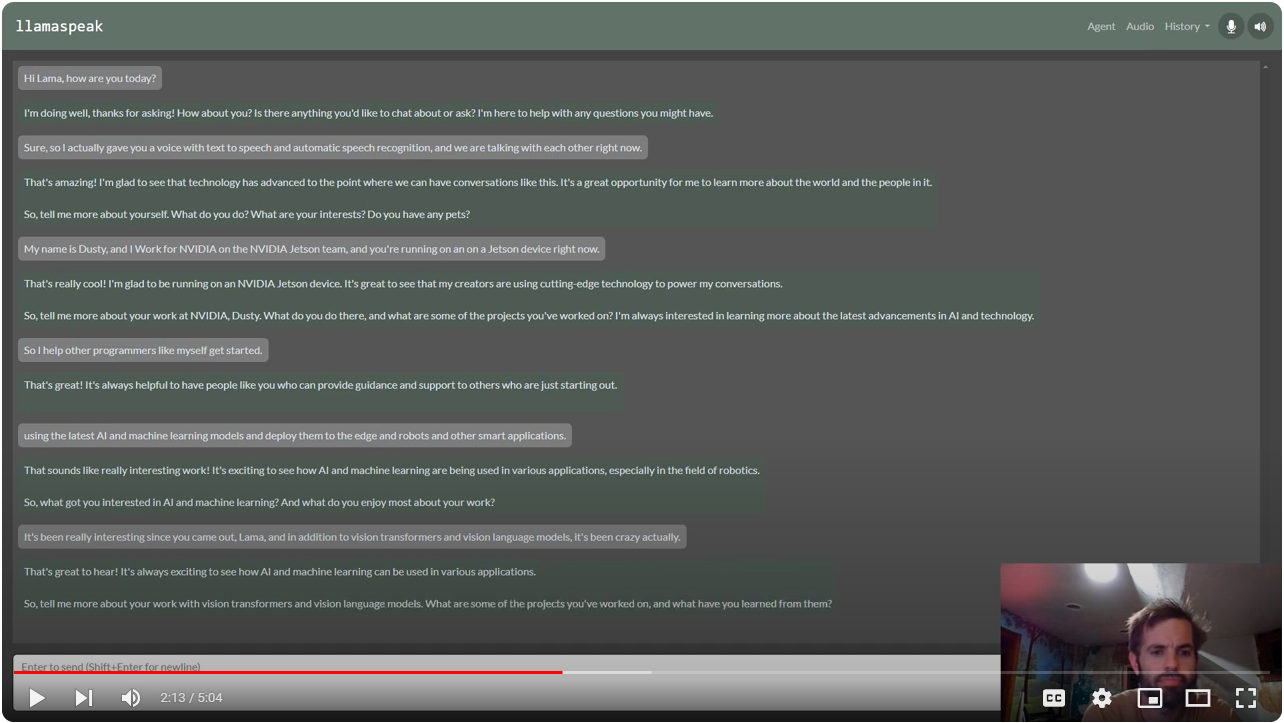This screenshot has height=723, width=1284.
Task: Enable miniplayer mode
Action: coord(1150,698)
